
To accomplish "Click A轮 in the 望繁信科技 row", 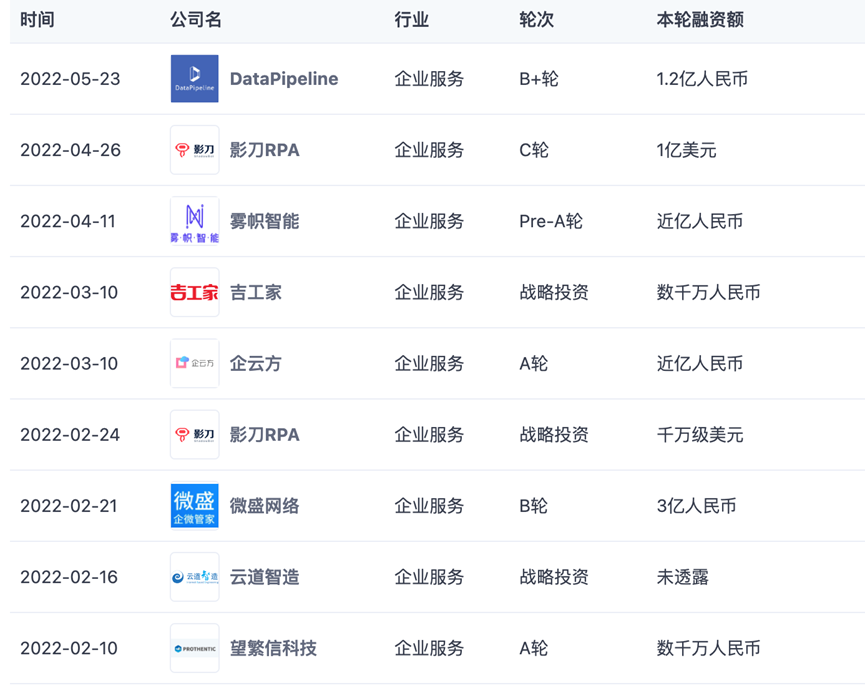I will [x=533, y=648].
